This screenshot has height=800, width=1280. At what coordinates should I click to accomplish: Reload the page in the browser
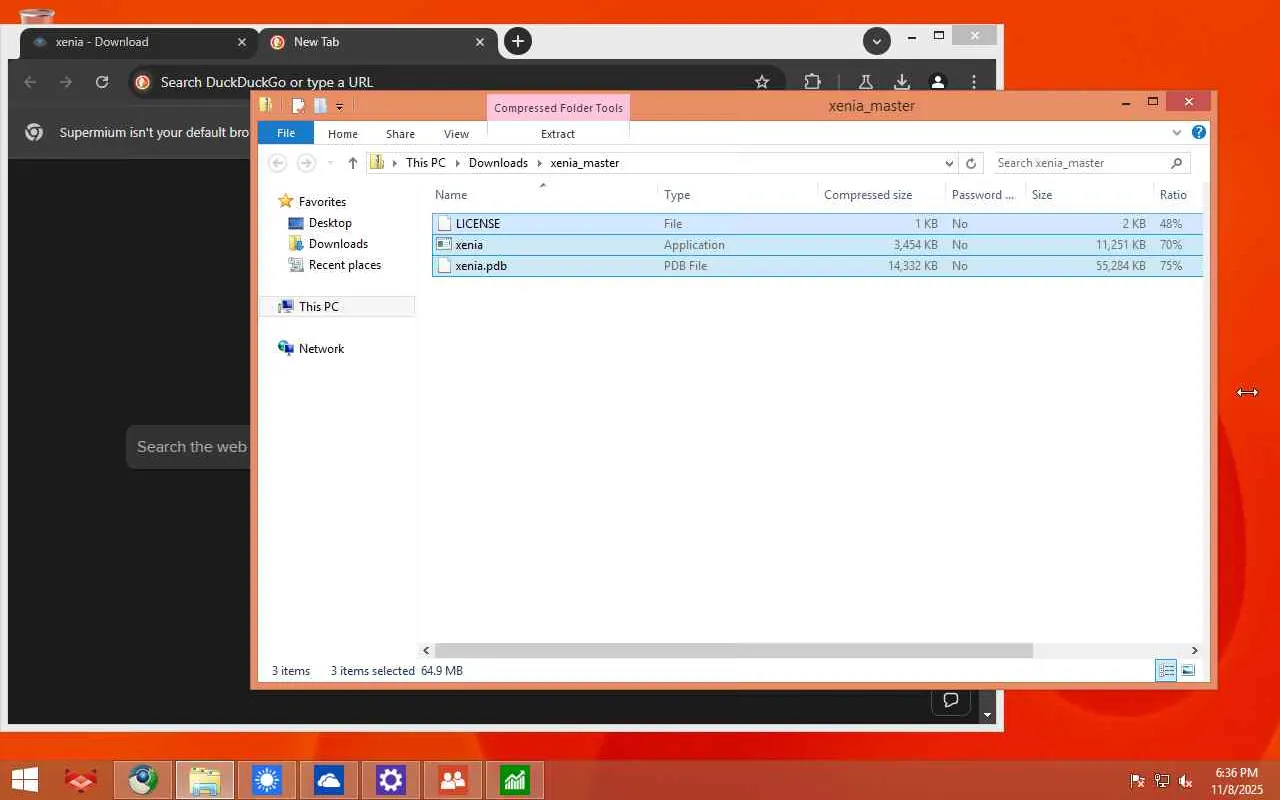coord(102,82)
